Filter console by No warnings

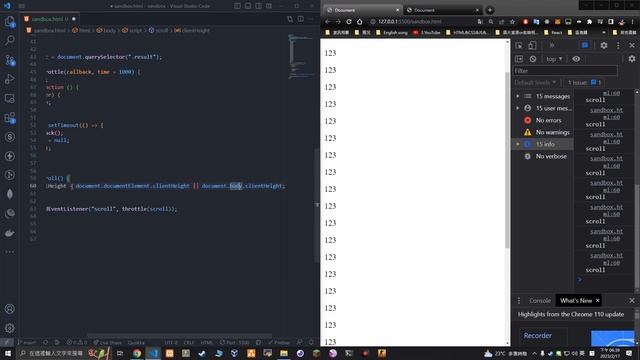(x=543, y=132)
